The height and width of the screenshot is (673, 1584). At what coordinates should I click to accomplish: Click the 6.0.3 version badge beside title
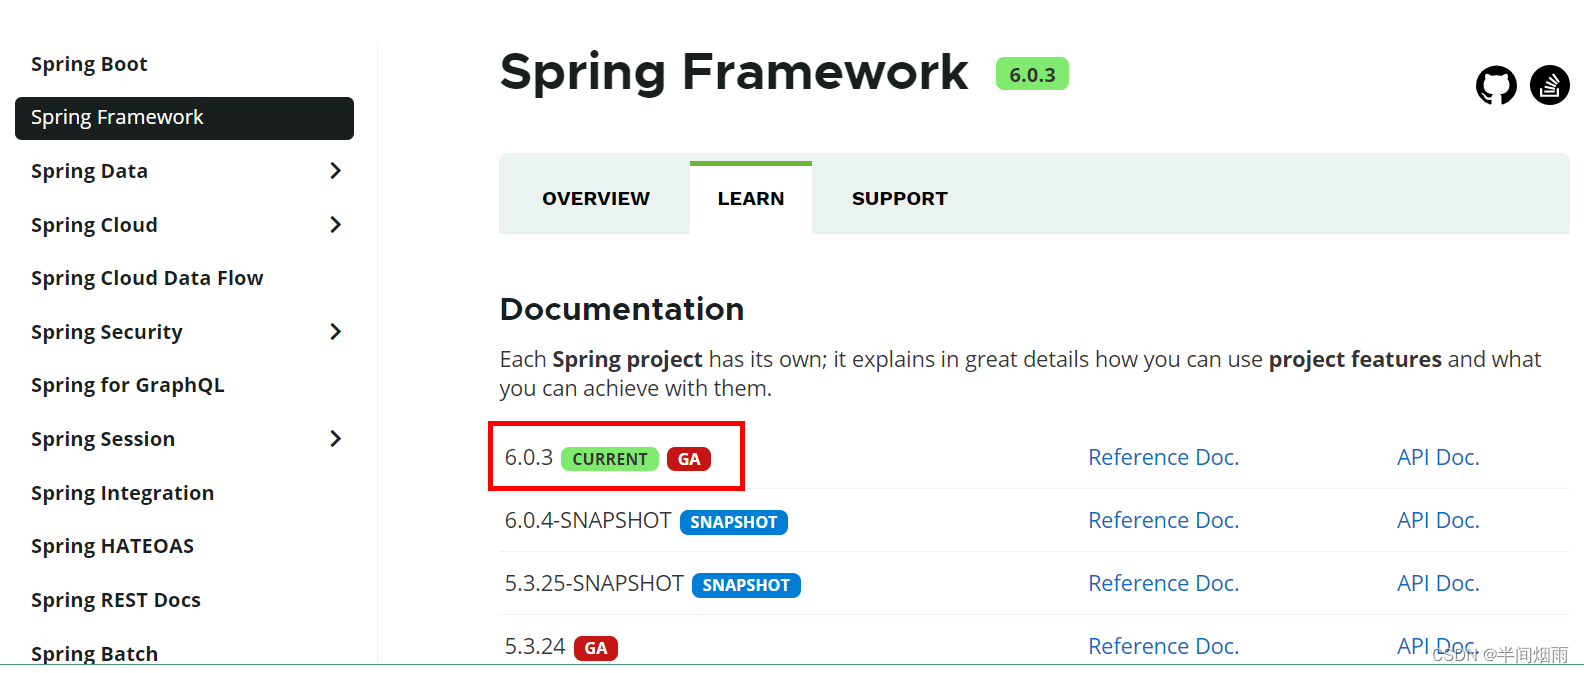click(1032, 74)
